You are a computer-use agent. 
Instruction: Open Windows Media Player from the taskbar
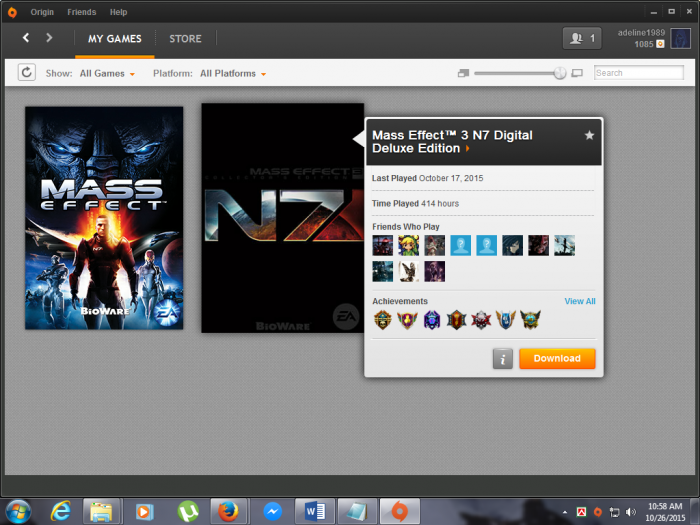coord(144,512)
